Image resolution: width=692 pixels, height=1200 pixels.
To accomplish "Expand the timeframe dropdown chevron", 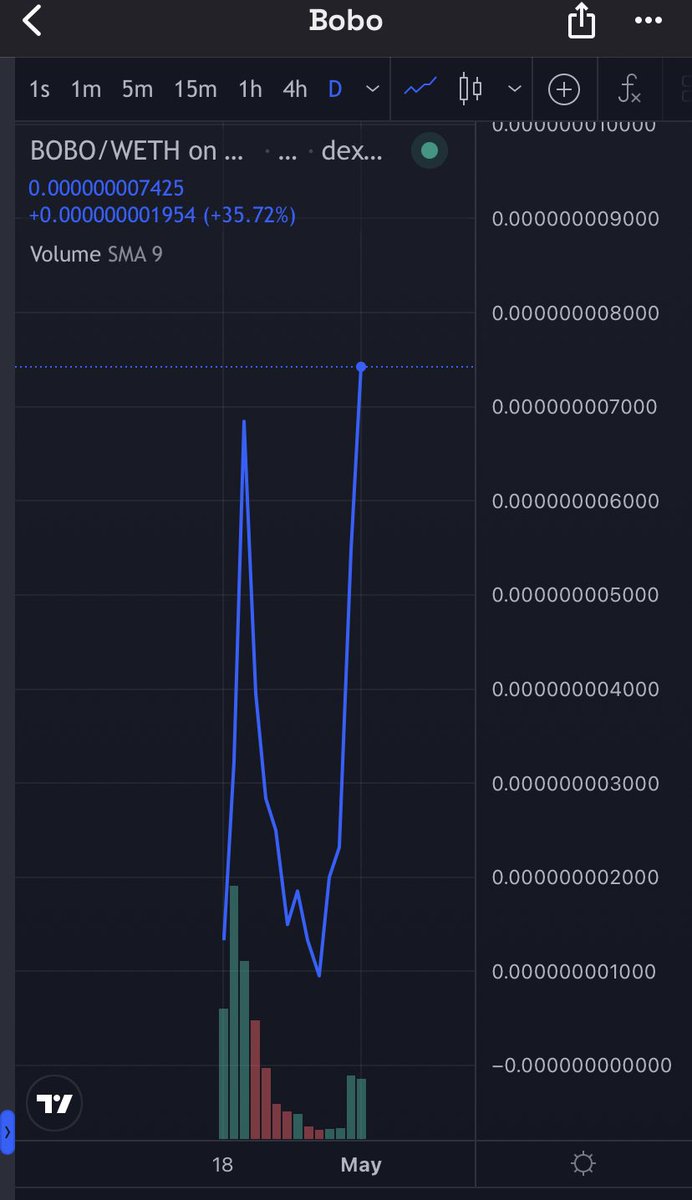I will coord(372,89).
